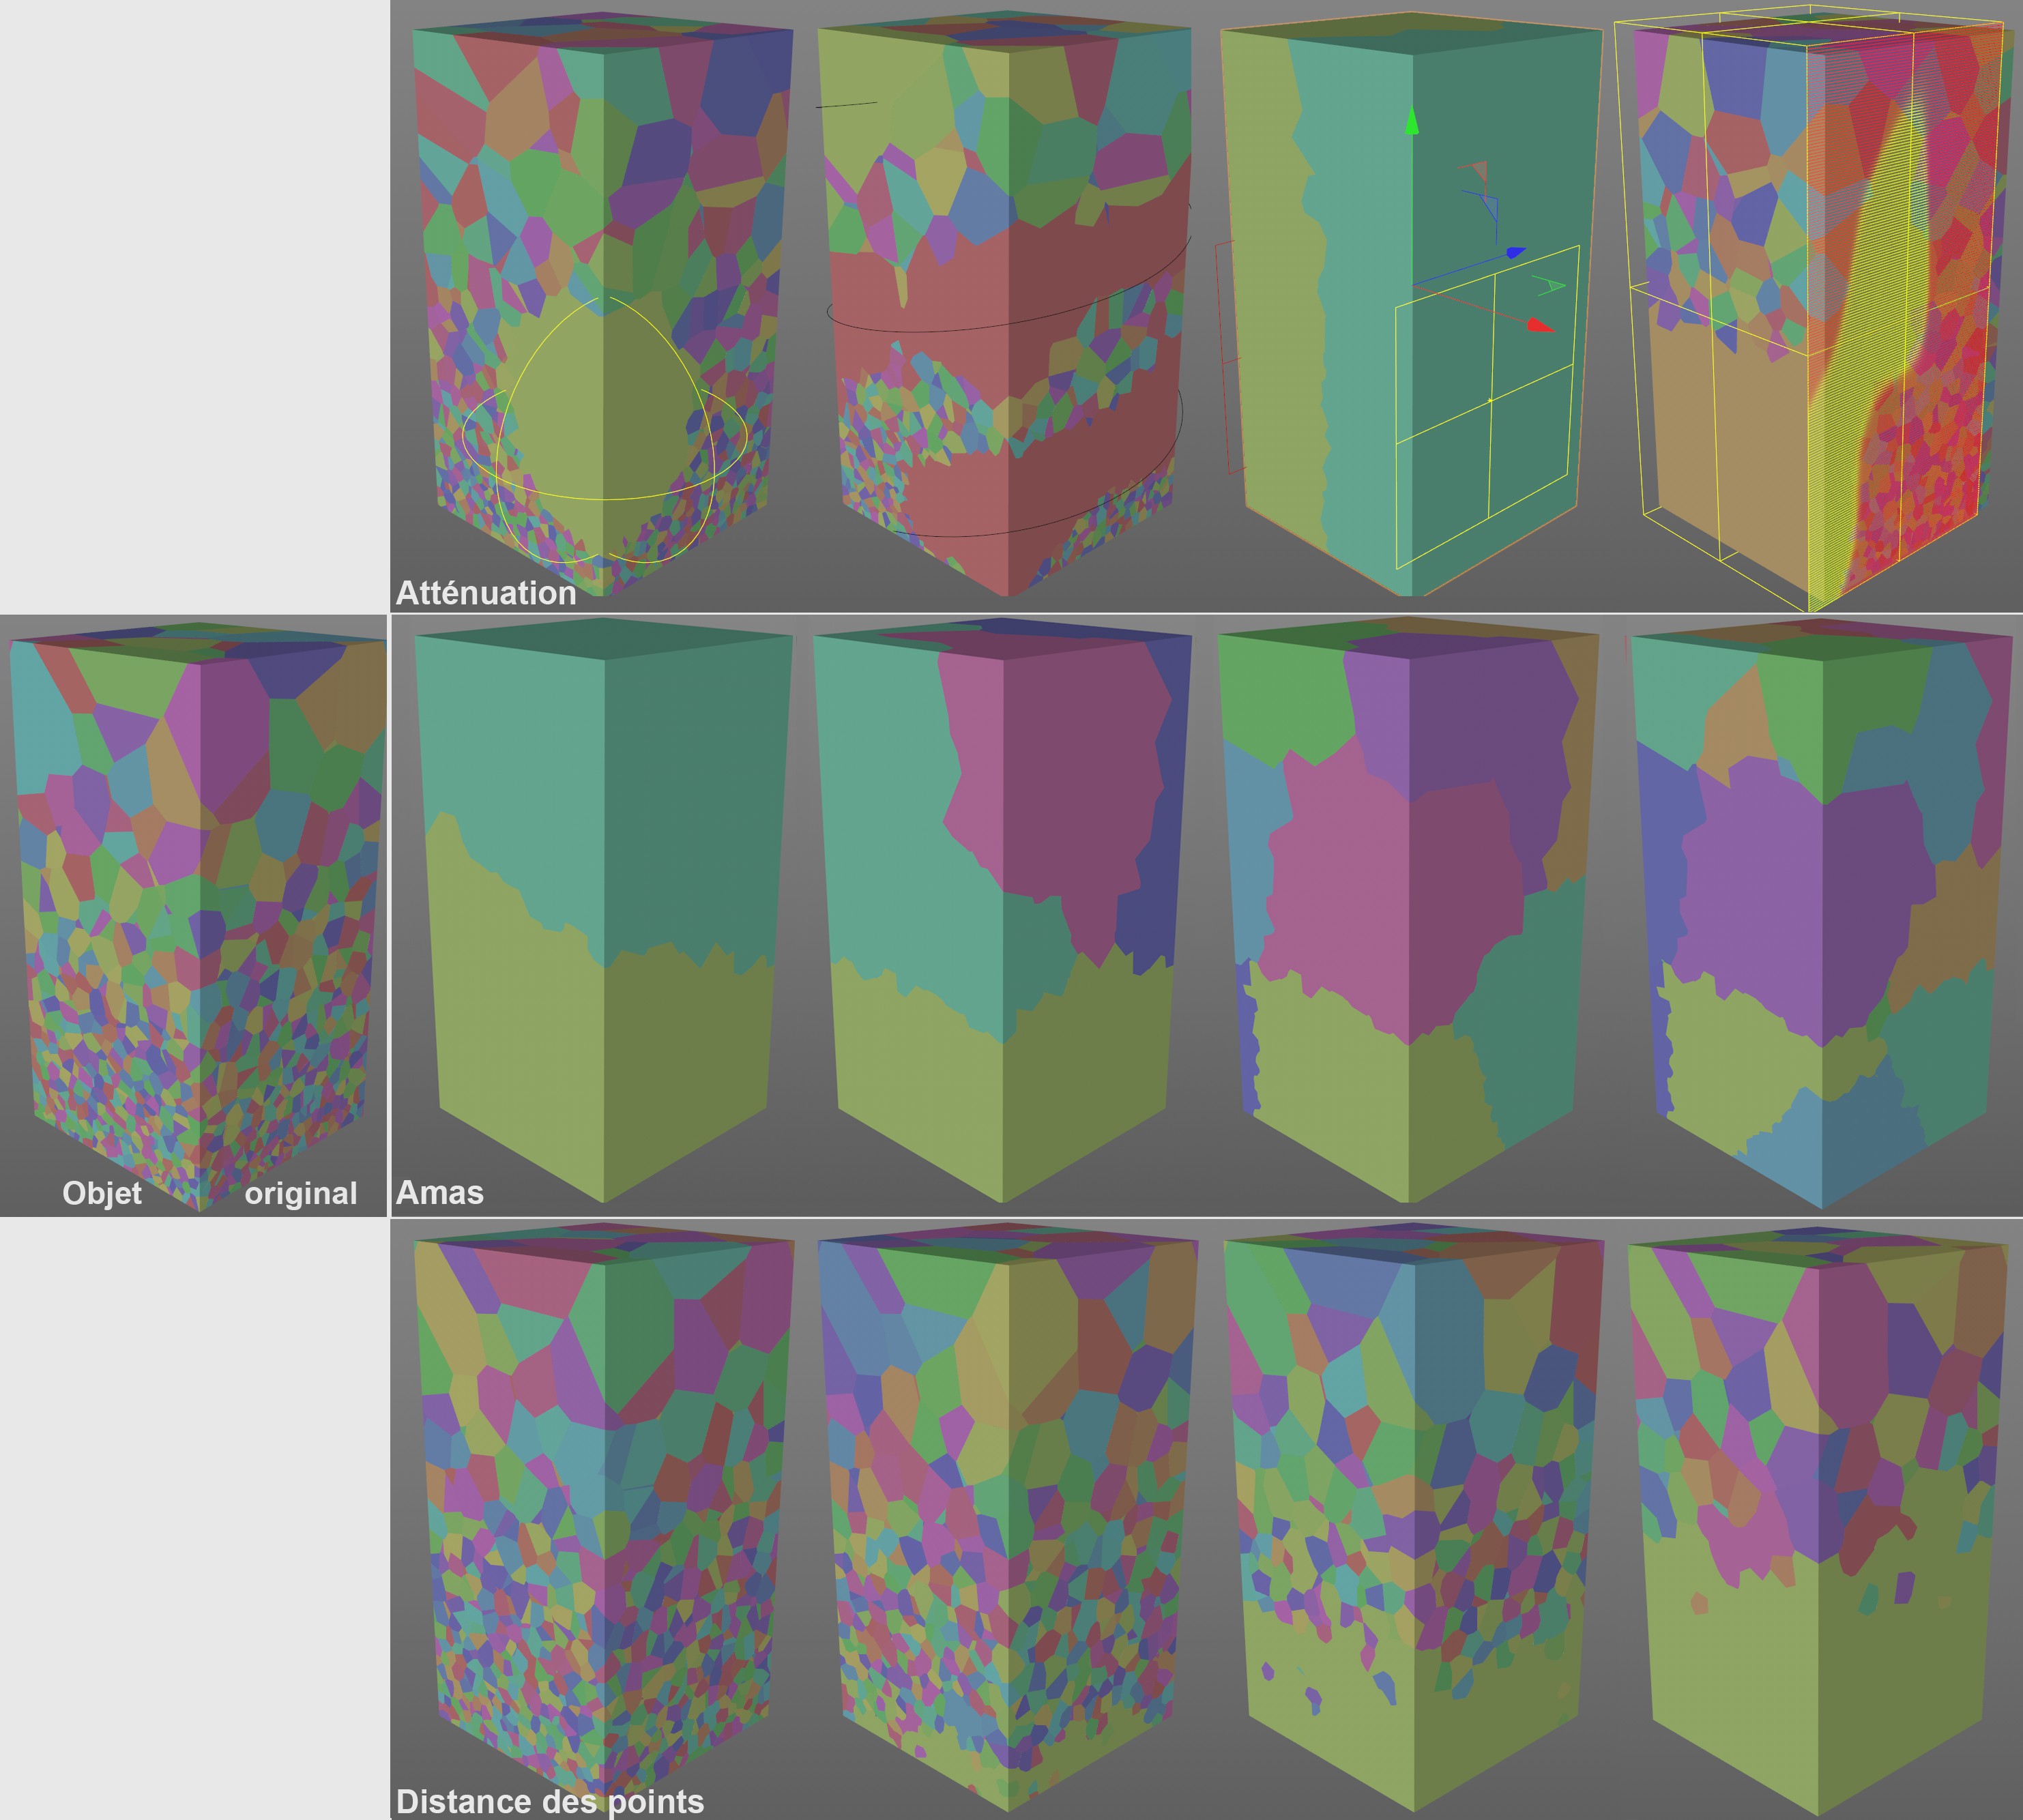Image resolution: width=2023 pixels, height=1820 pixels.
Task: Click the Objet original label text
Action: click(102, 1193)
